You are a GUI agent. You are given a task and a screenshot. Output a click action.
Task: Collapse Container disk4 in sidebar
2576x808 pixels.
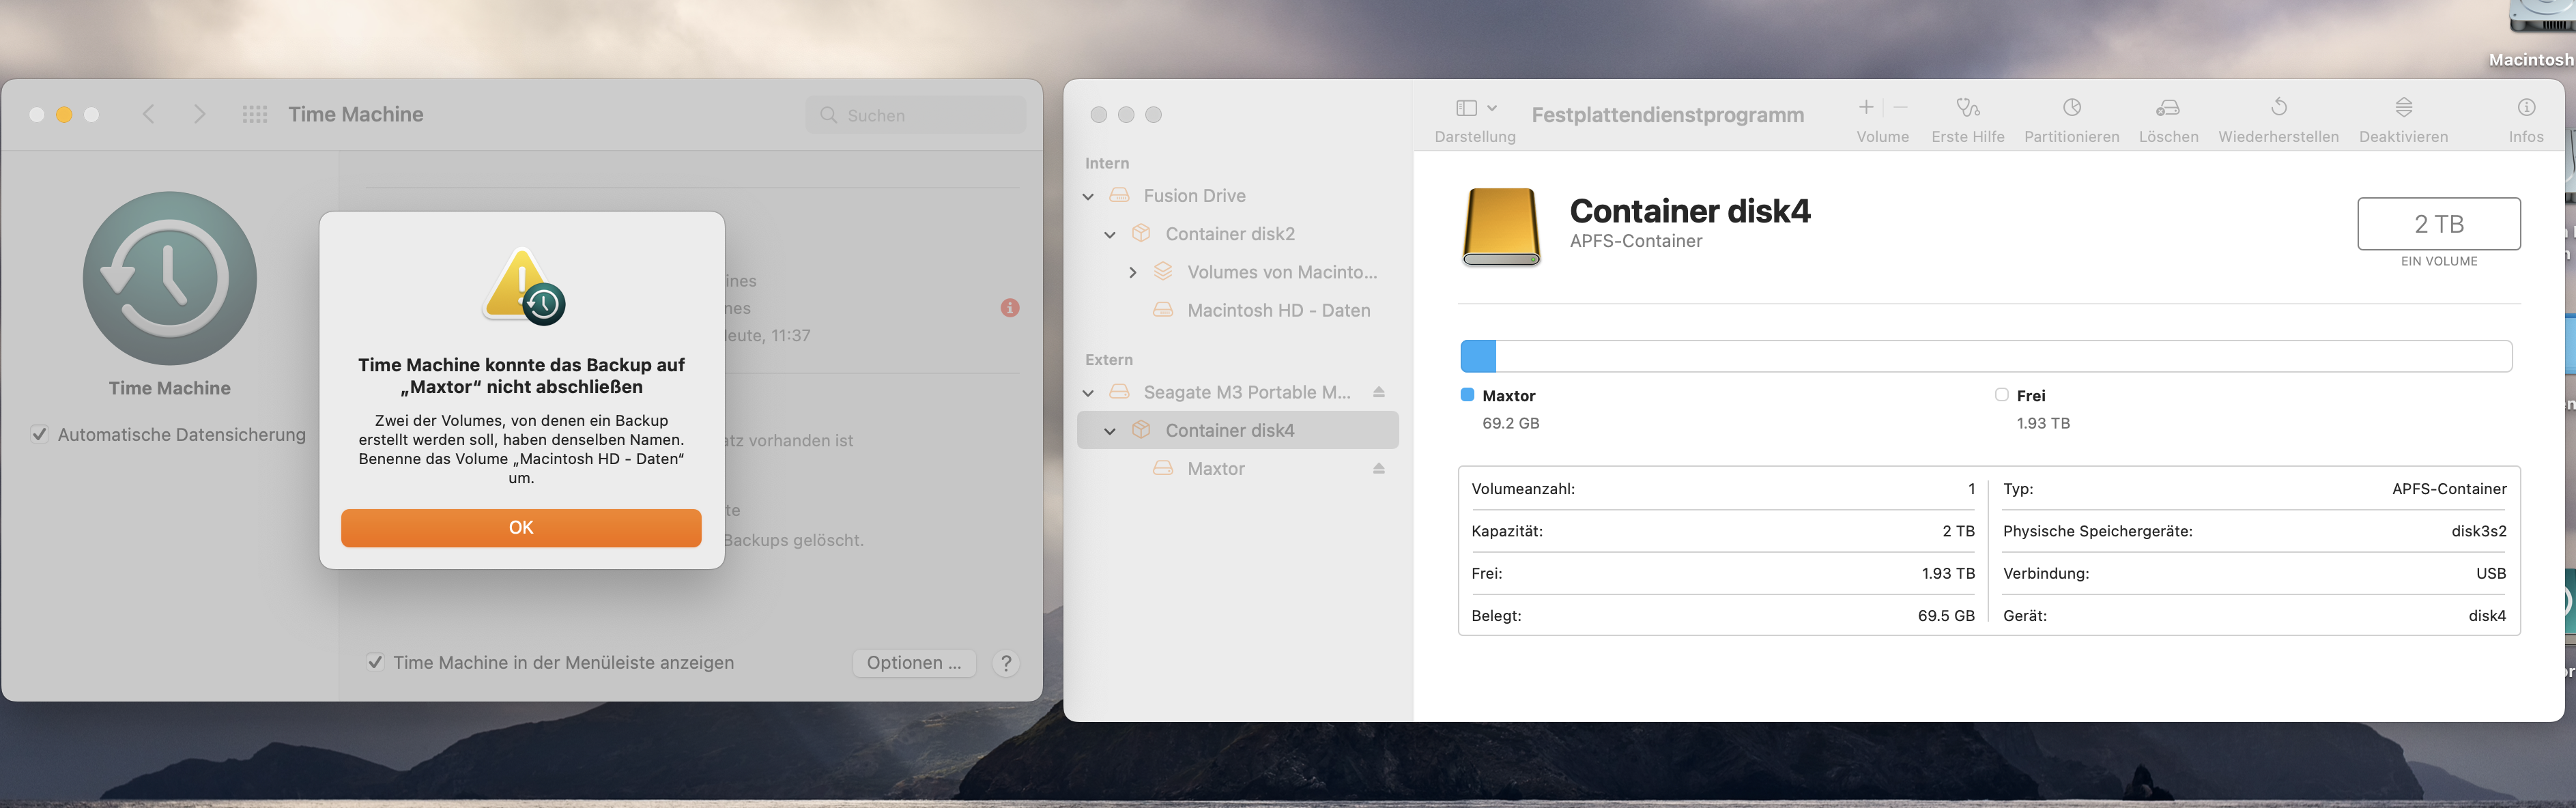(x=1110, y=431)
